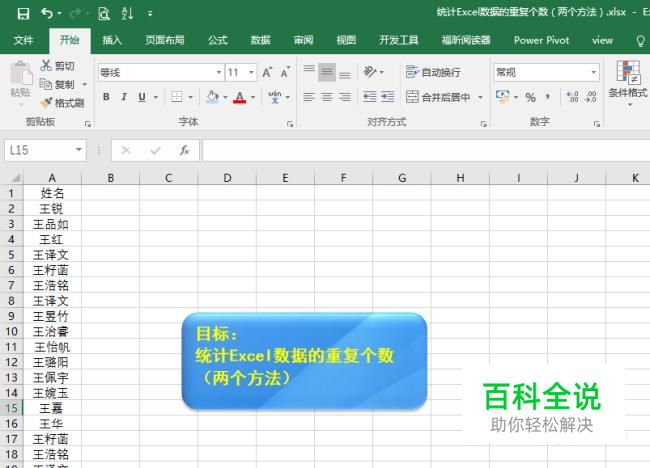Image resolution: width=650 pixels, height=468 pixels.
Task: Click the phonetic guide wén icon
Action: [275, 97]
